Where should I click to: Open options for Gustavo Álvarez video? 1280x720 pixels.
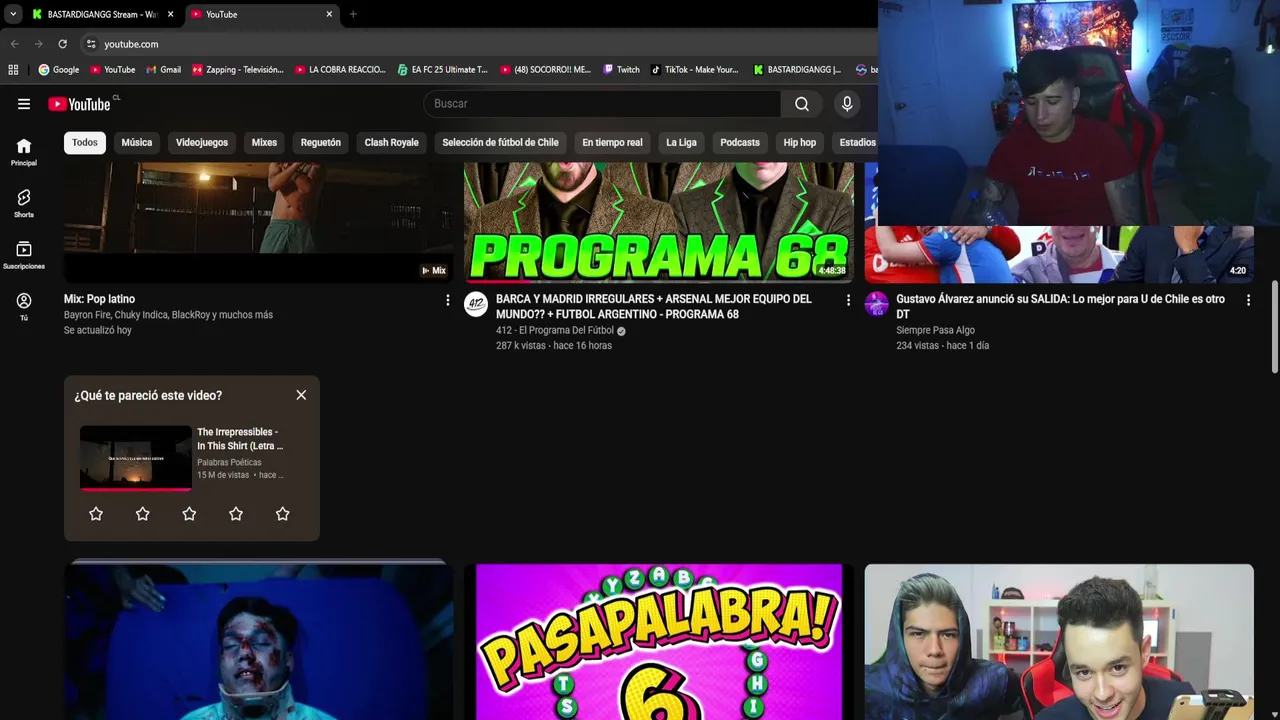(1248, 300)
